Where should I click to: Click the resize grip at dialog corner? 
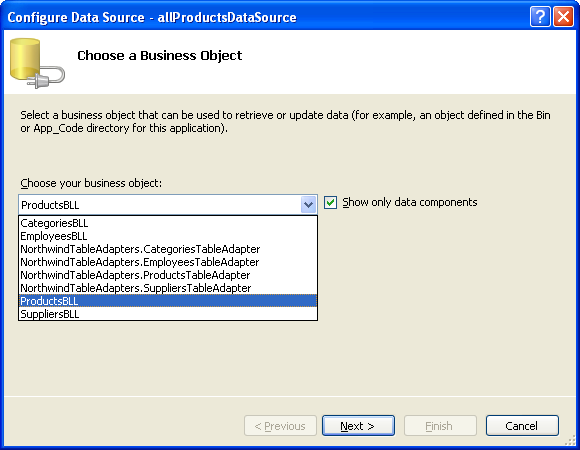coord(571,440)
